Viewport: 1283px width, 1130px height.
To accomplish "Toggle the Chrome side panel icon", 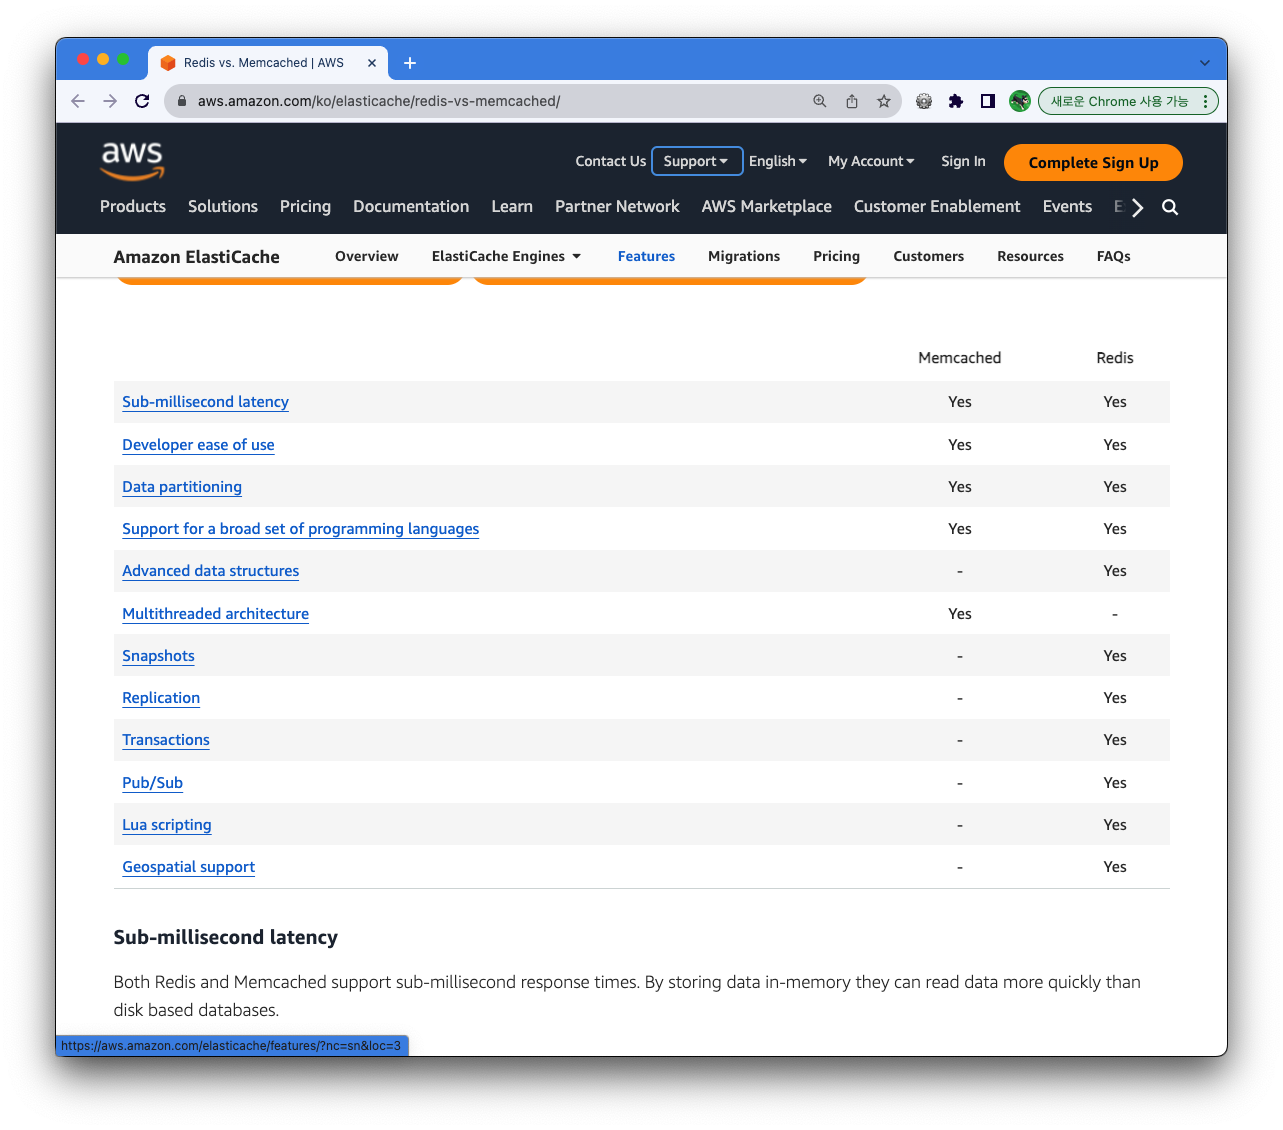I will [988, 101].
